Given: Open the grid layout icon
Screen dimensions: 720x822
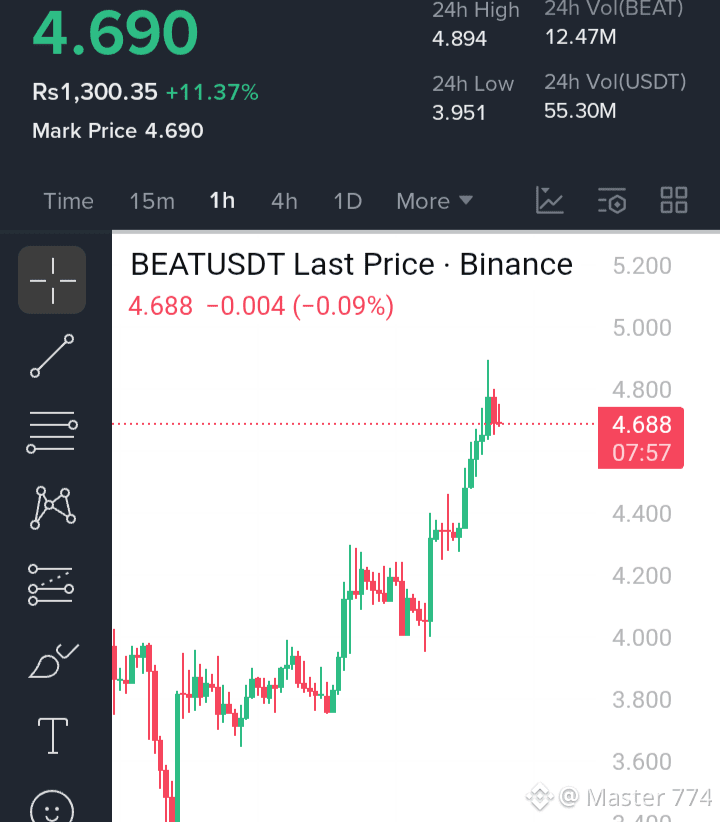Looking at the screenshot, I should point(674,200).
